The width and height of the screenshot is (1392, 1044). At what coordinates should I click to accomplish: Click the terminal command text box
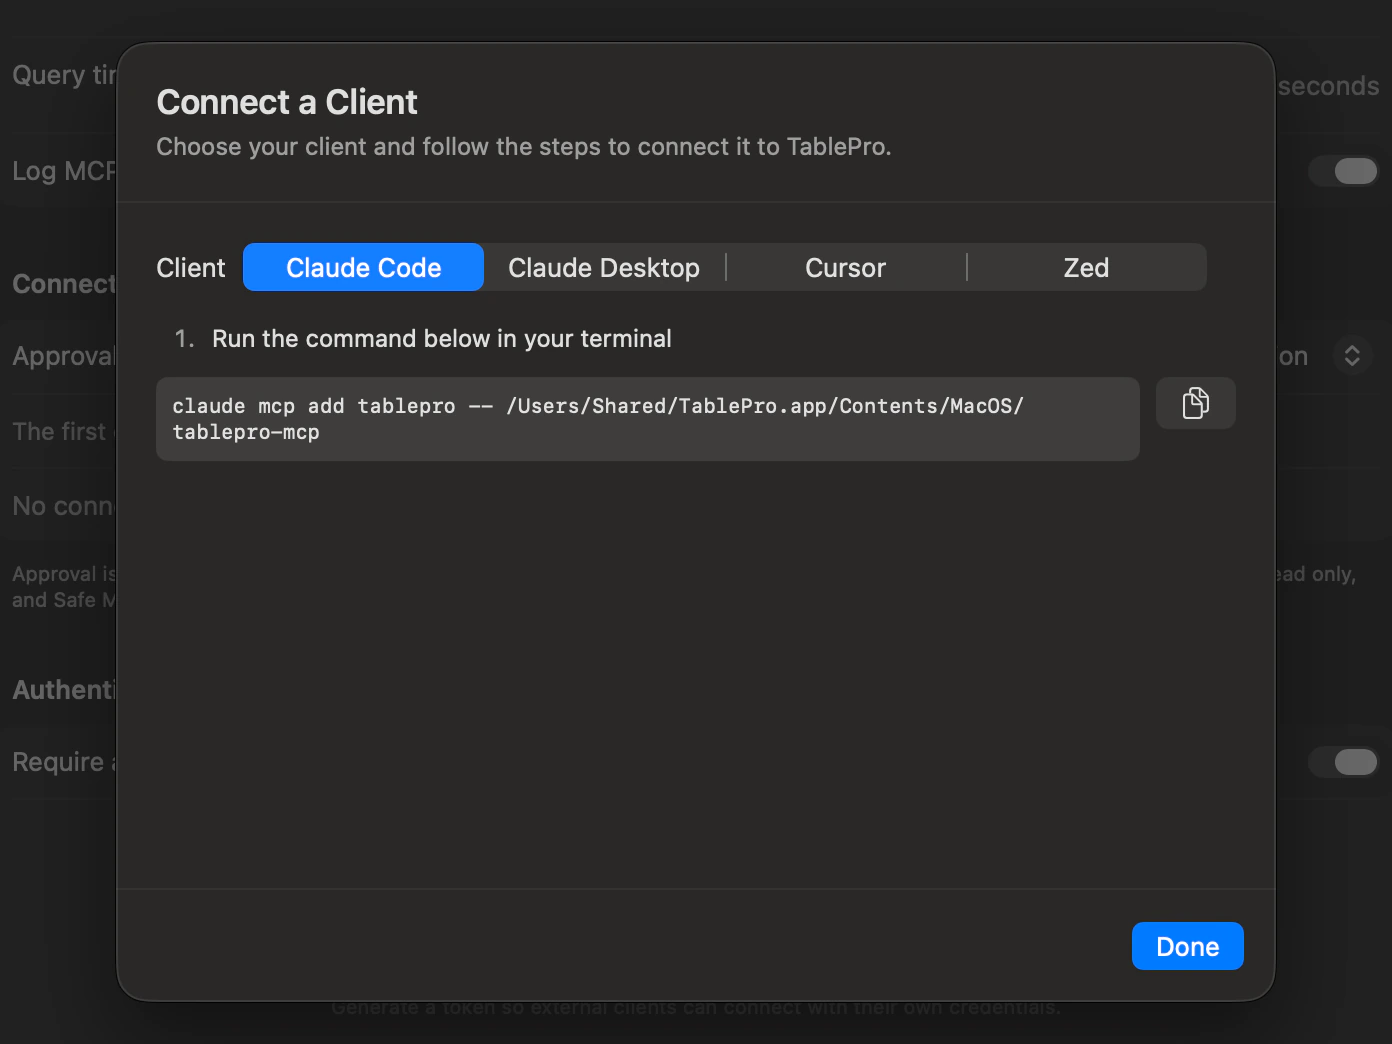pyautogui.click(x=648, y=419)
